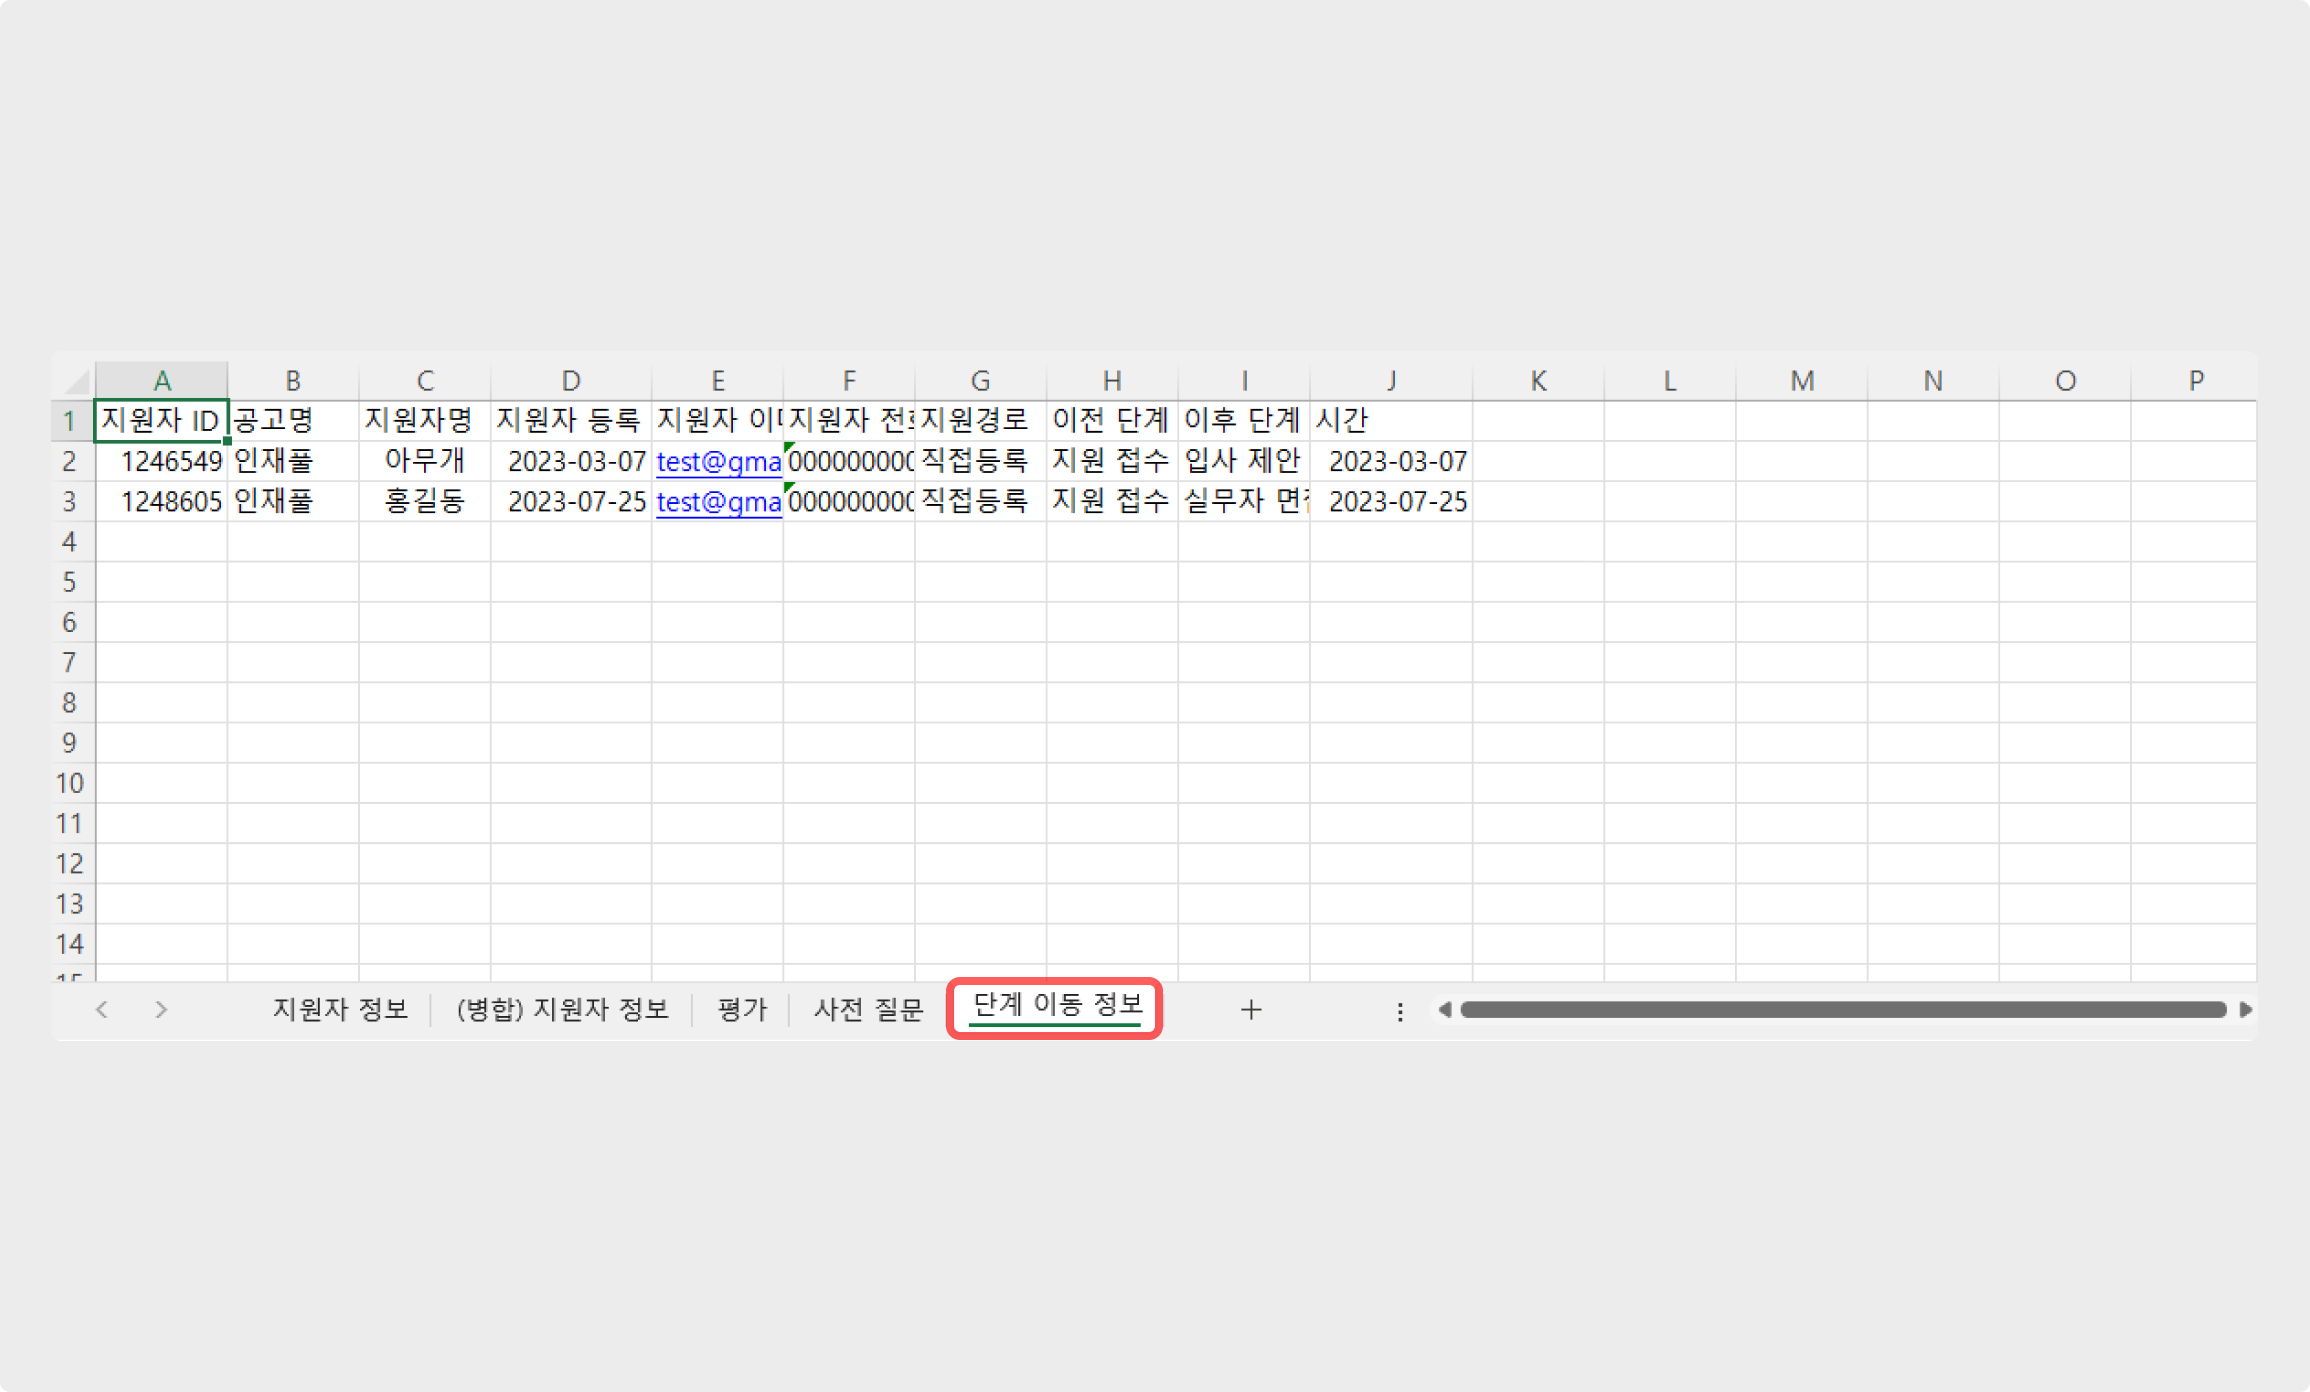2310x1392 pixels.
Task: Select row 3 header
Action: (69, 502)
